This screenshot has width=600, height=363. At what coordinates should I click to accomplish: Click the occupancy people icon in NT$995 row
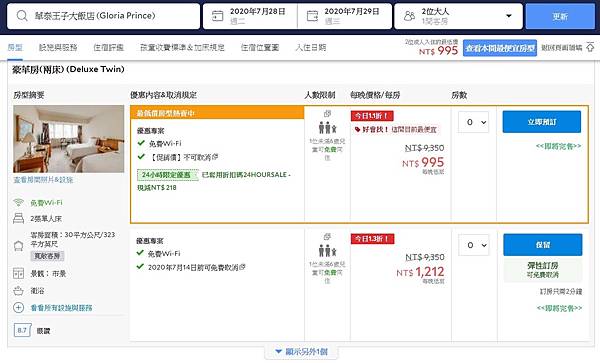327,127
